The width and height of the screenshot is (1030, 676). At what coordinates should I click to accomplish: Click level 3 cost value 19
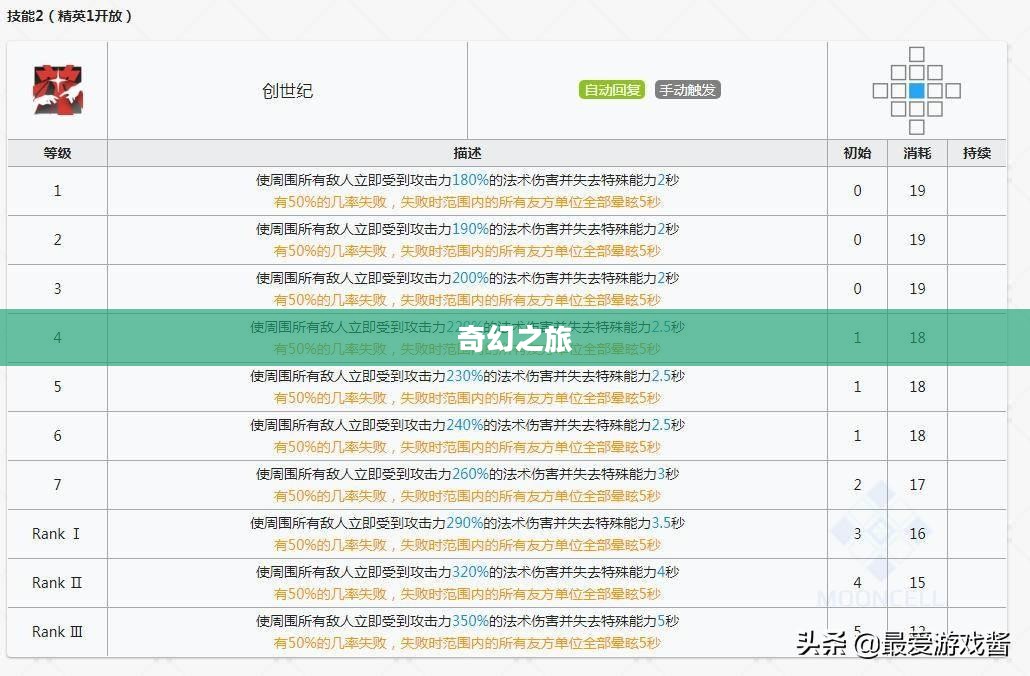917,288
